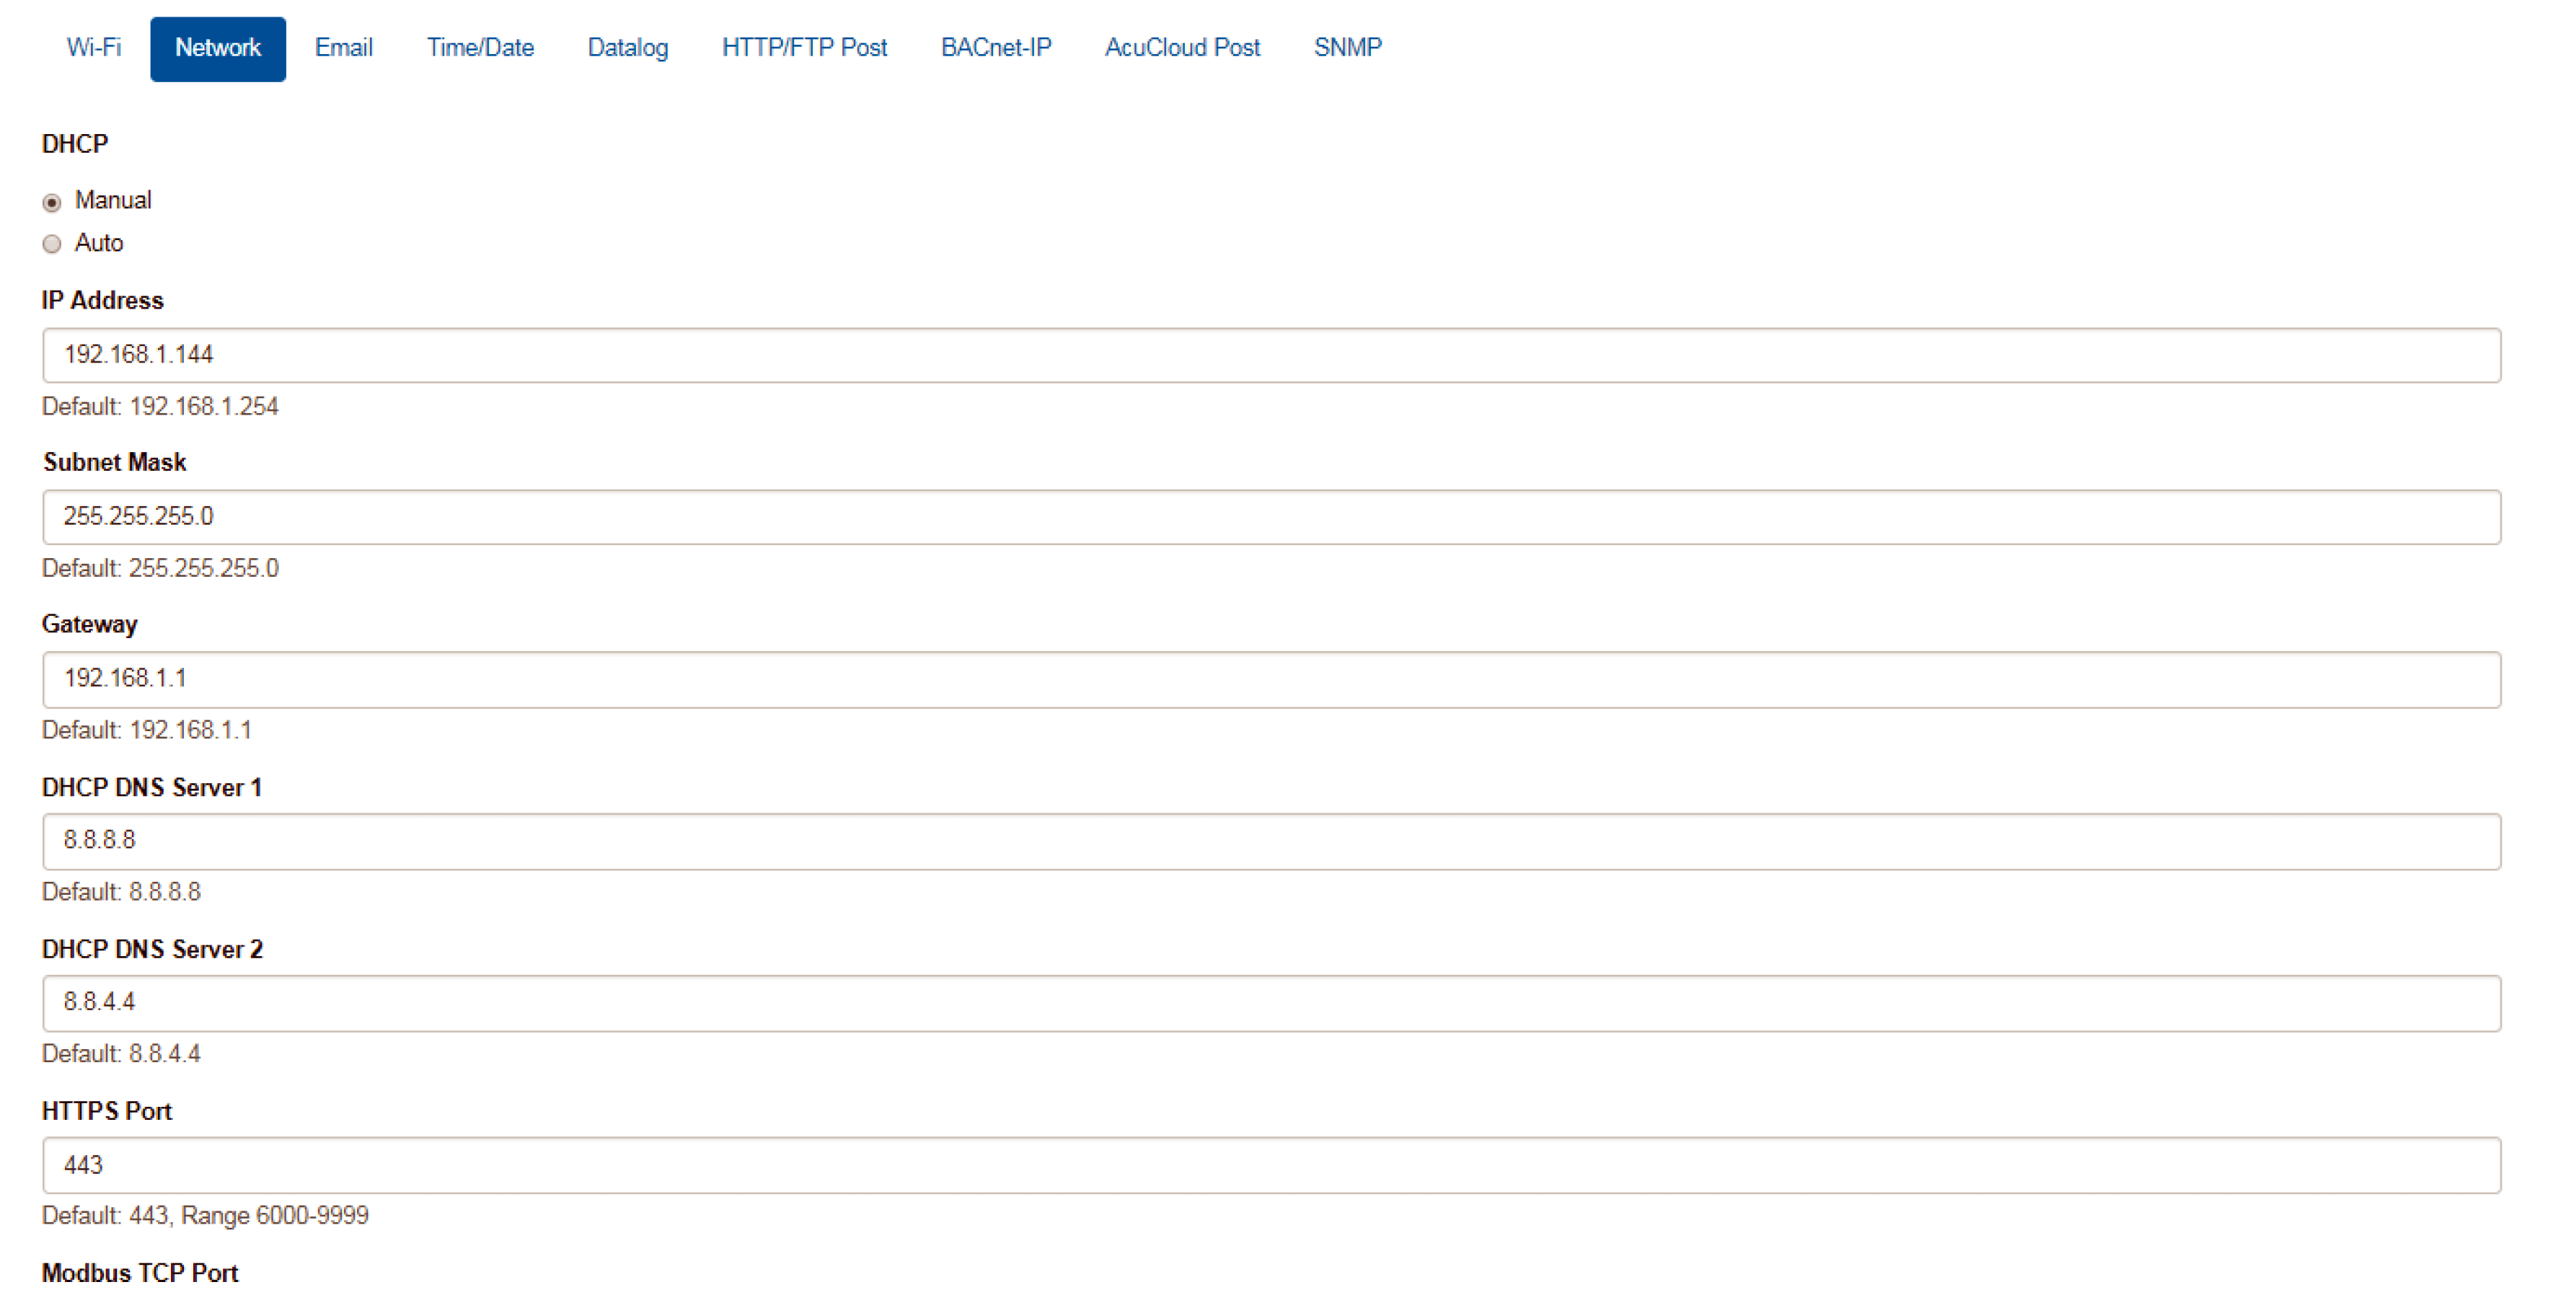Select the Network tab
The width and height of the screenshot is (2576, 1308).
pyautogui.click(x=217, y=48)
